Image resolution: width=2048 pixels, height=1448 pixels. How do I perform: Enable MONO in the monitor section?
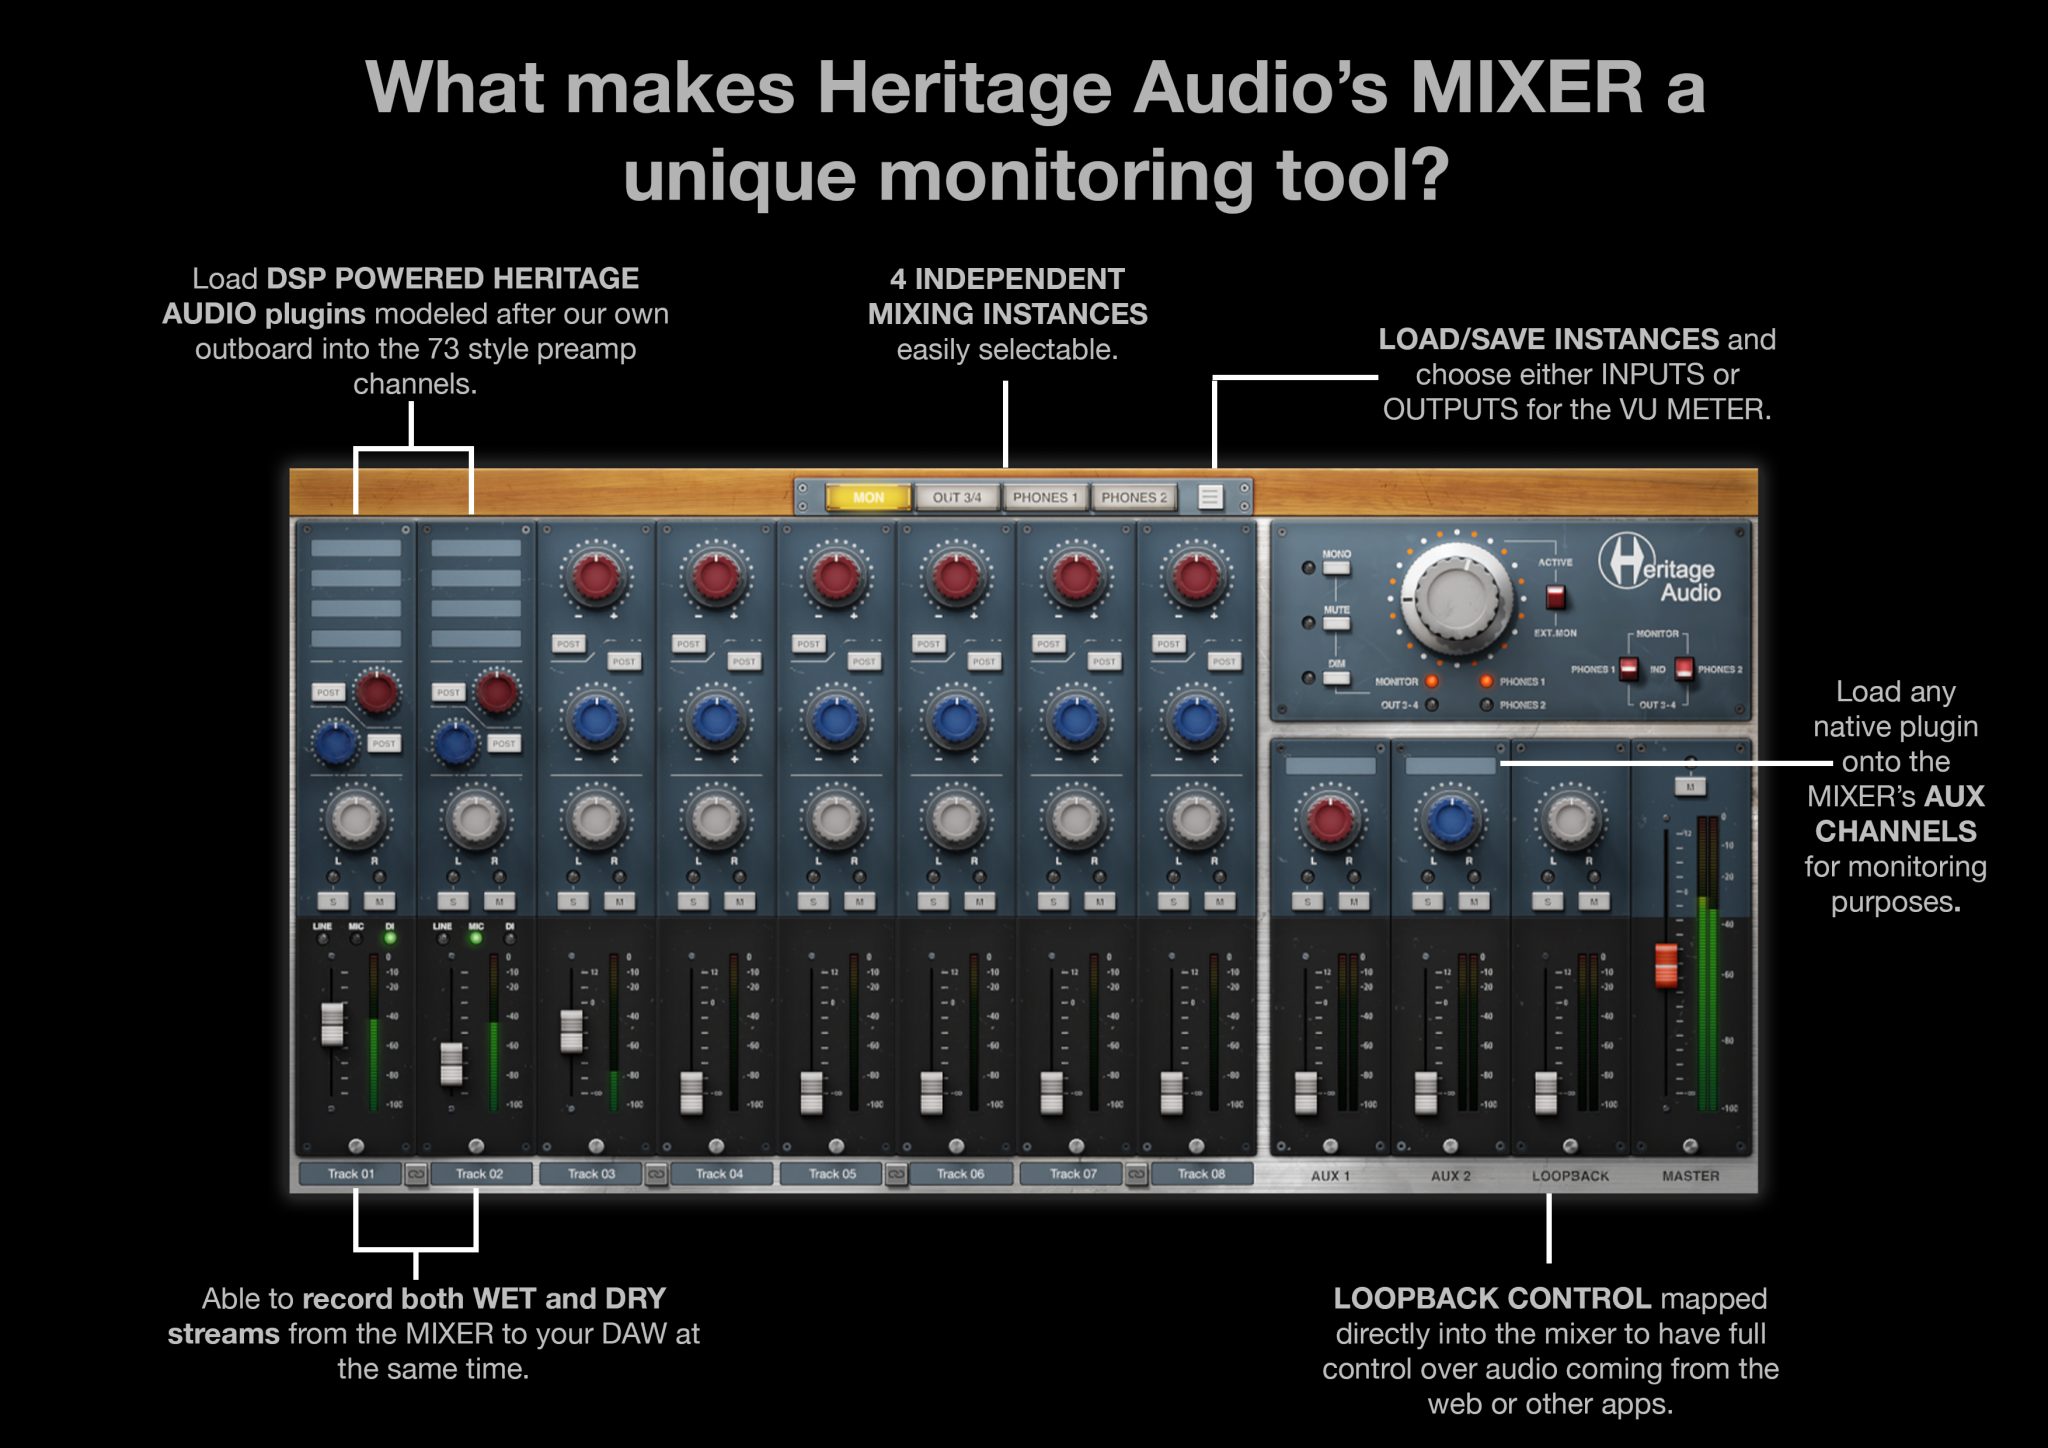(x=1336, y=567)
